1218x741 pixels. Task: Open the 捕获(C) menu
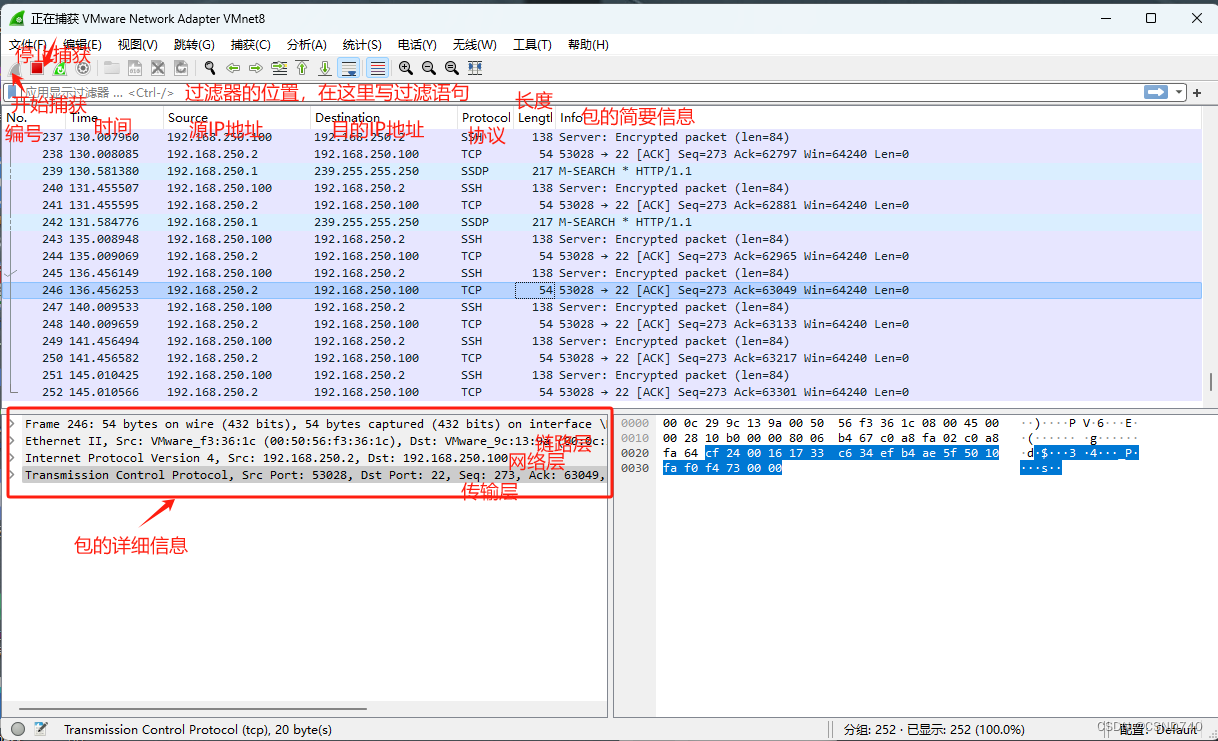pos(251,44)
